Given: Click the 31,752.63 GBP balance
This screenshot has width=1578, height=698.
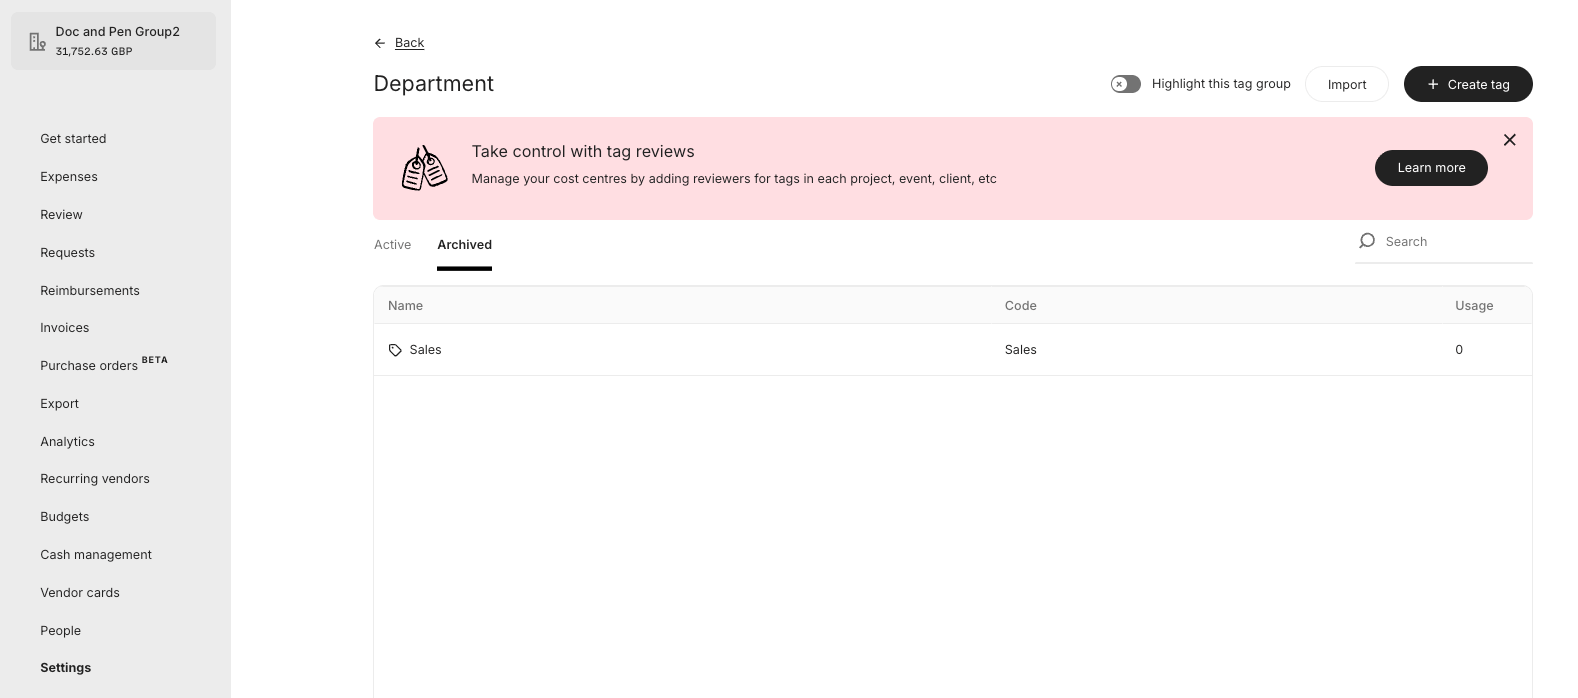Looking at the screenshot, I should point(94,51).
